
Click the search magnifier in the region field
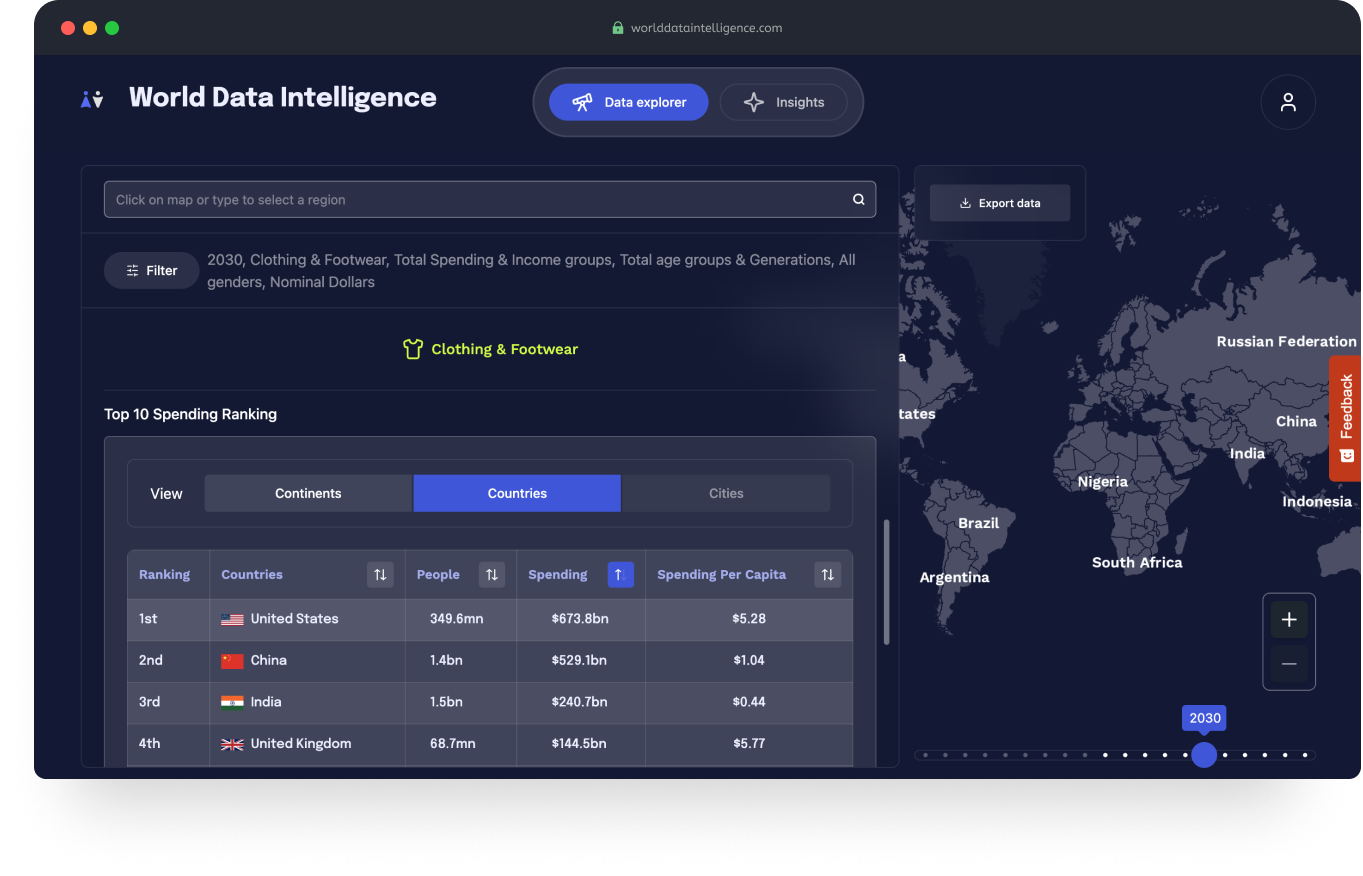(x=858, y=199)
